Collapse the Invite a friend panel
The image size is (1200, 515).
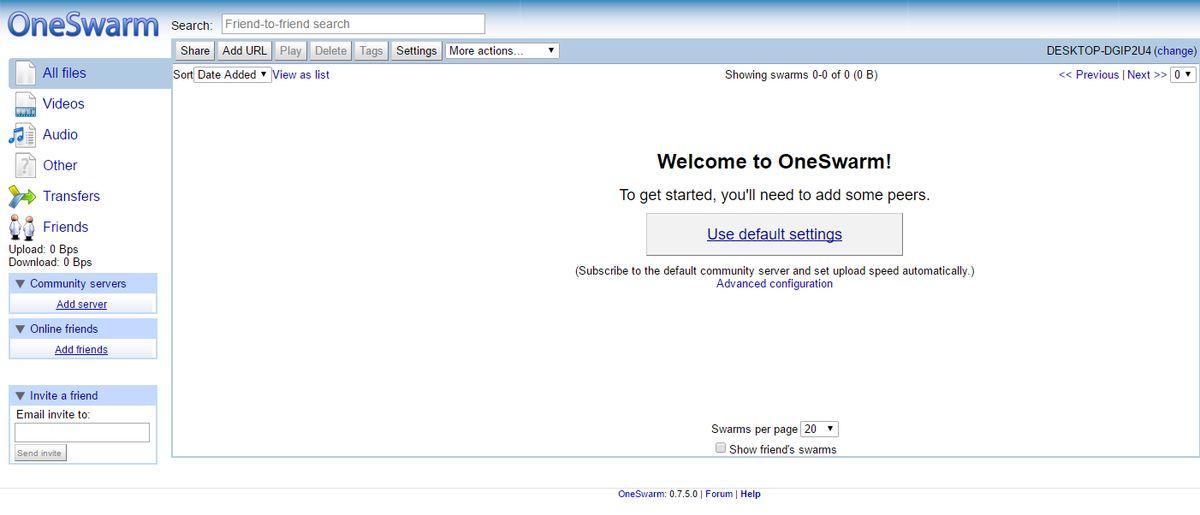[x=19, y=396]
